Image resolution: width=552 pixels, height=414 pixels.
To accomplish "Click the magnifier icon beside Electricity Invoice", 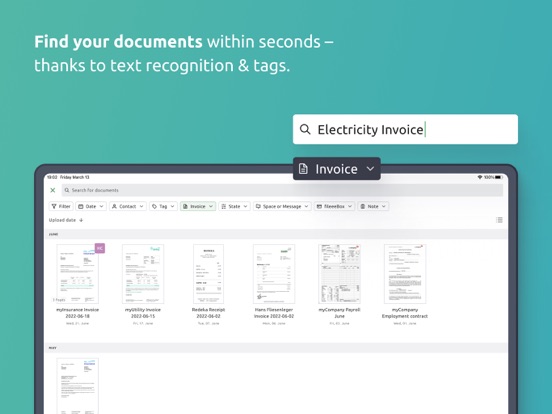I will click(x=305, y=129).
